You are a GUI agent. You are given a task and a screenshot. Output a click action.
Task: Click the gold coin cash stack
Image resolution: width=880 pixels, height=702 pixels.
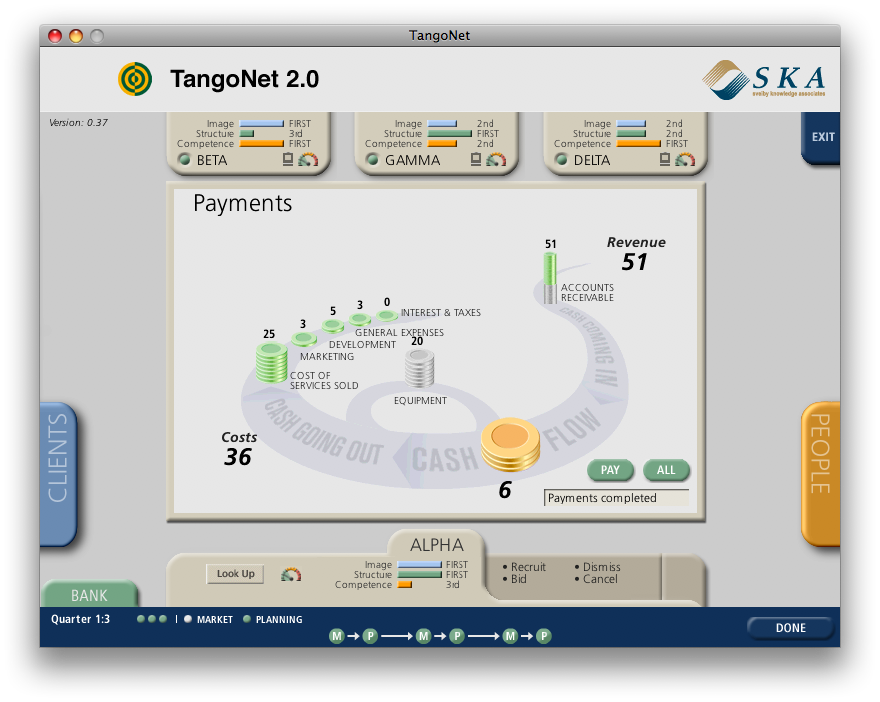(510, 446)
